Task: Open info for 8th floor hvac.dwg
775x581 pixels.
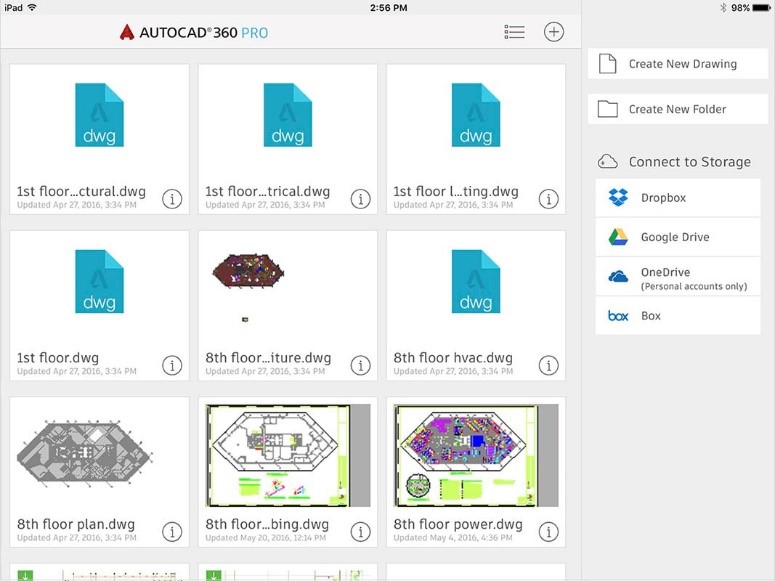Action: [x=548, y=365]
